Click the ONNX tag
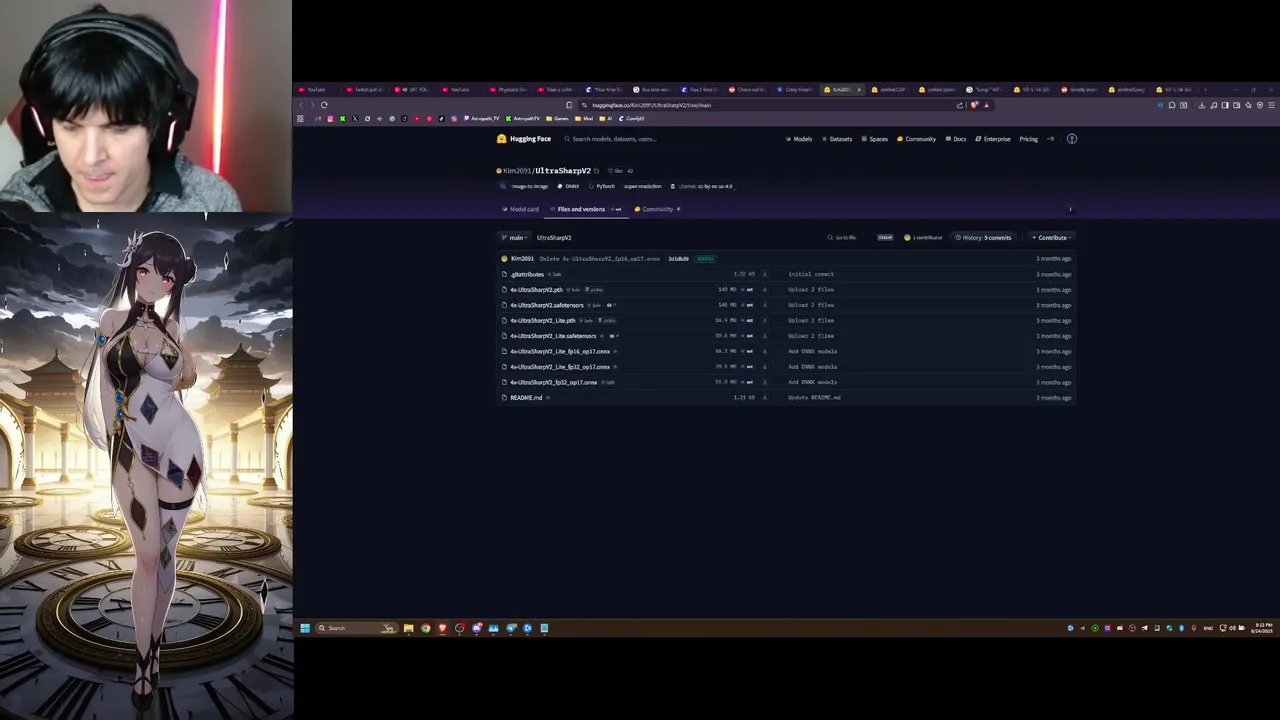 [569, 186]
